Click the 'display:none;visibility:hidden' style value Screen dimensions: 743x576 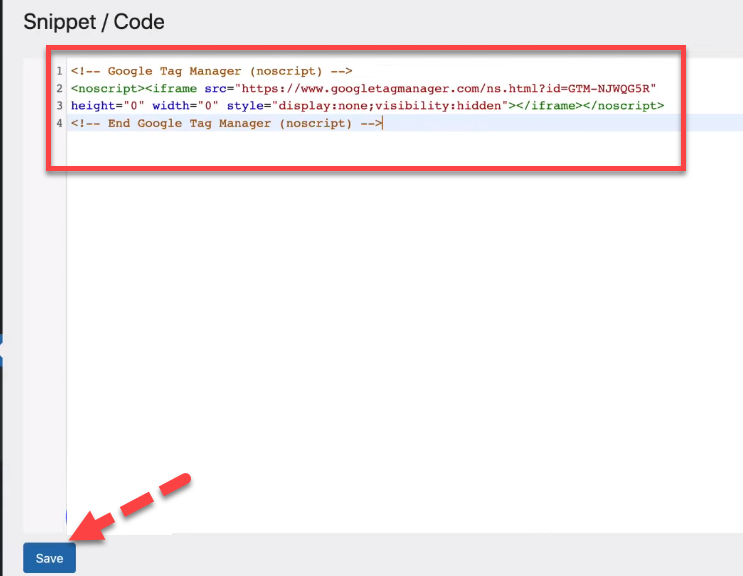pyautogui.click(x=390, y=106)
